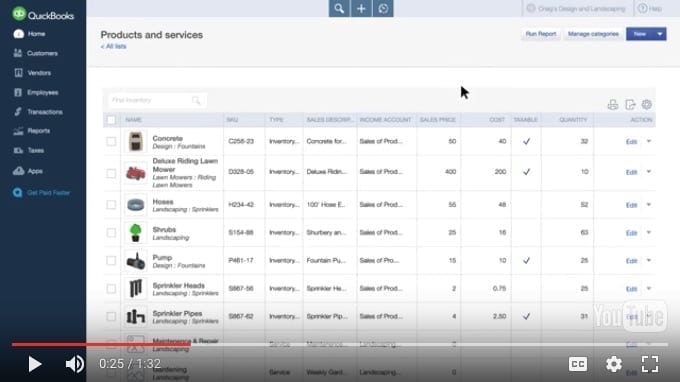Expand action dropdown for Shrubs row

pos(649,232)
